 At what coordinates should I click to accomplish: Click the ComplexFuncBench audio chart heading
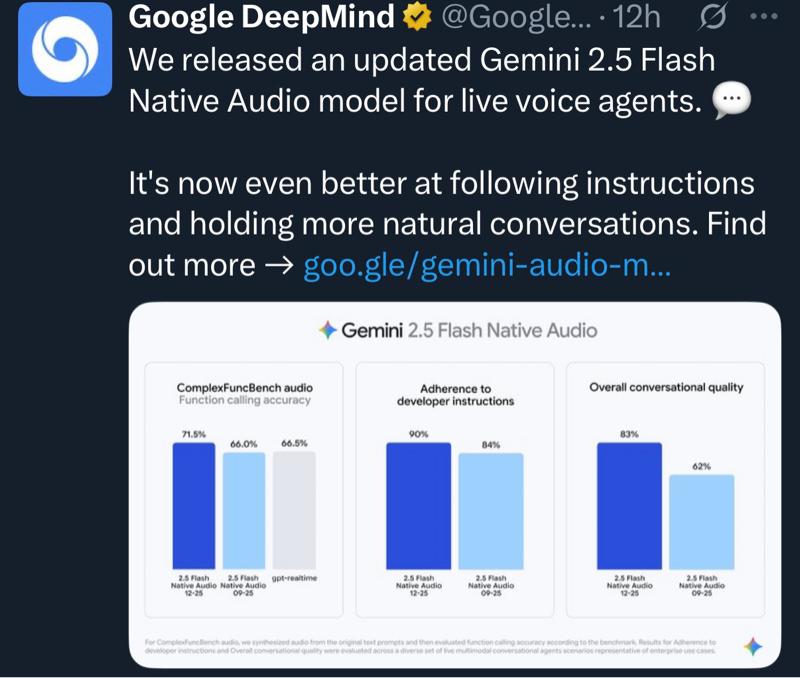pyautogui.click(x=245, y=387)
